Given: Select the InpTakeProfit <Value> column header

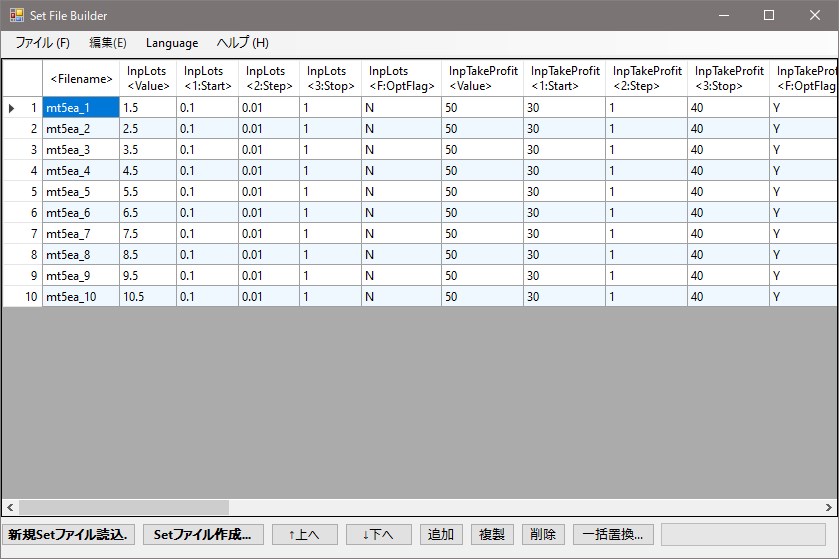Looking at the screenshot, I should 482,79.
